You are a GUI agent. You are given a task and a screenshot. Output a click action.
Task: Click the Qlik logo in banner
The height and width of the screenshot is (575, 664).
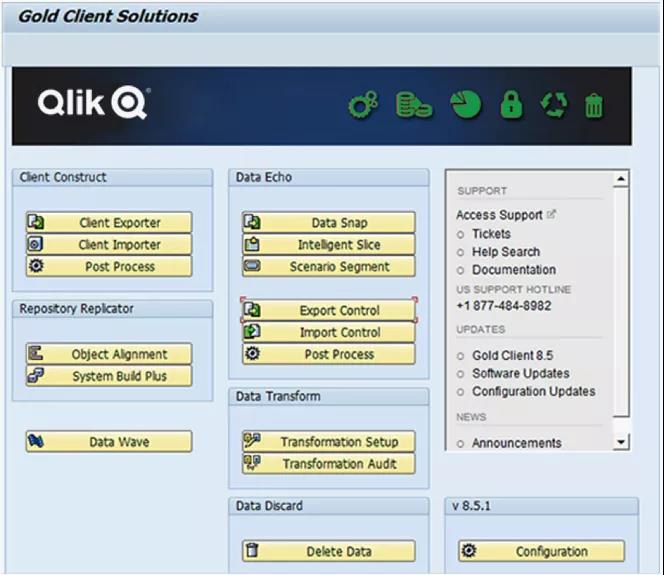pos(94,103)
